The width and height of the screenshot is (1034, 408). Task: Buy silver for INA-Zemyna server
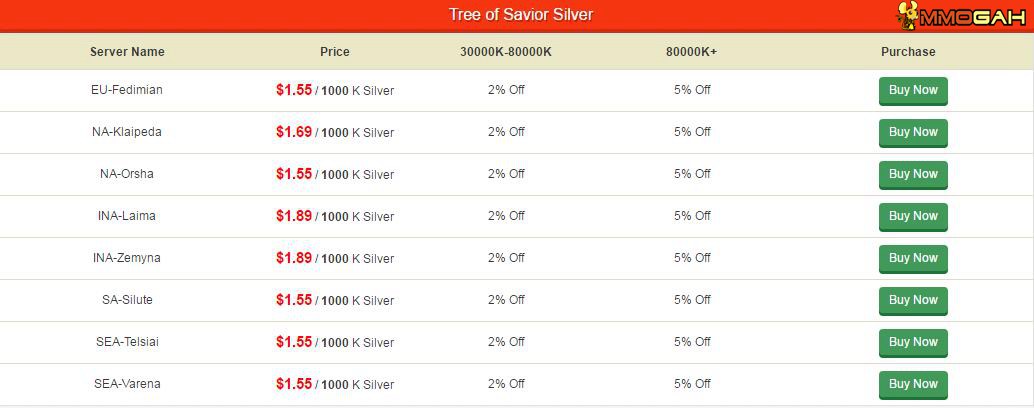coord(913,259)
